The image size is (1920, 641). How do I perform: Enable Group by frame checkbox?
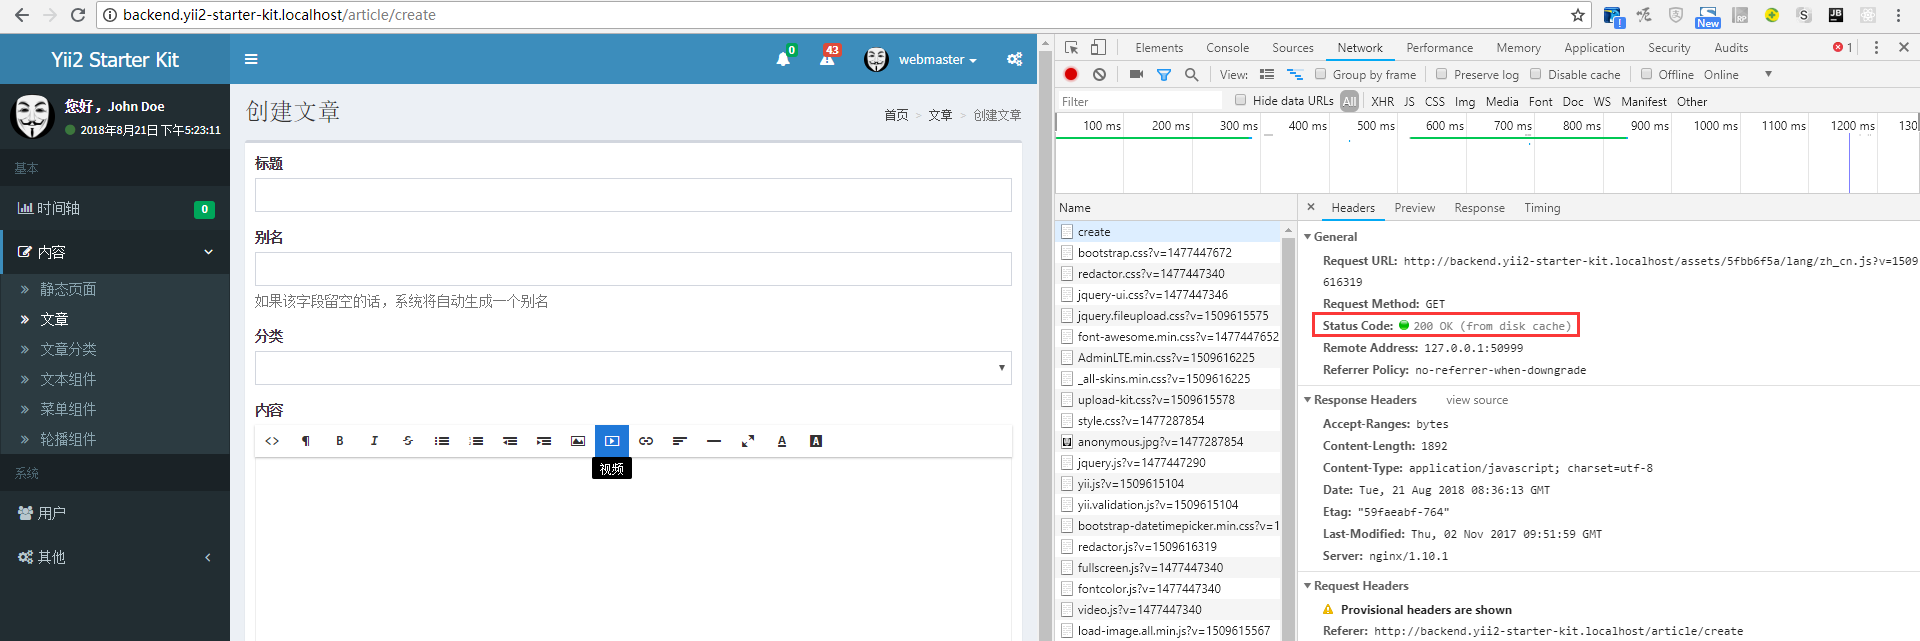coord(1320,74)
